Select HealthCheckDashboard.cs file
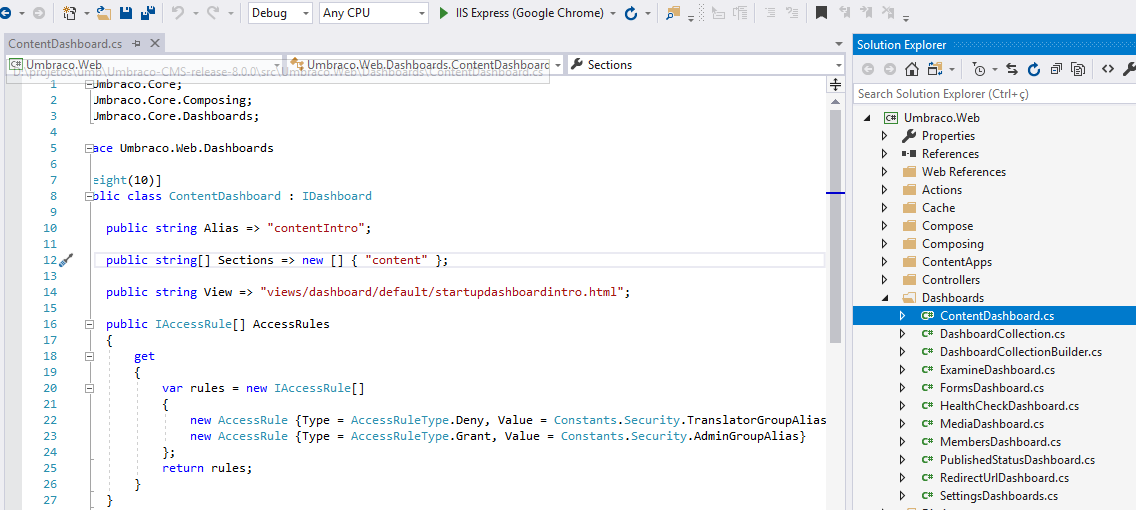 (1009, 406)
